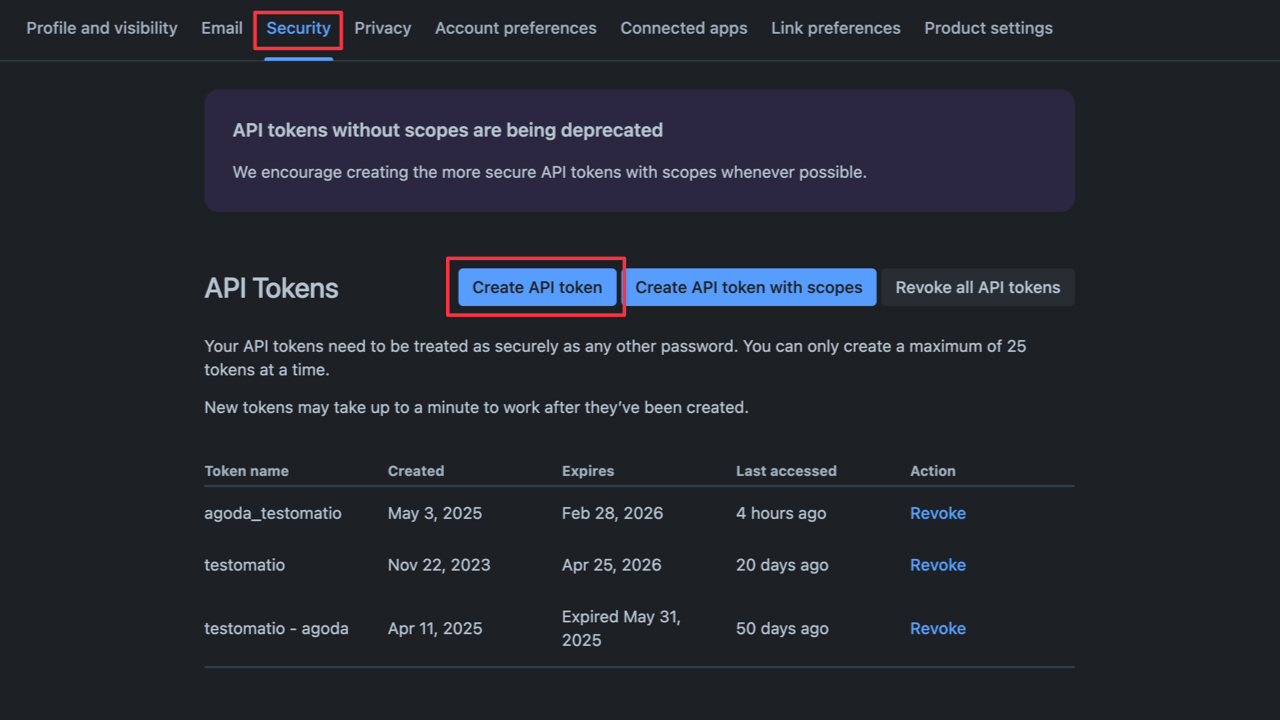Select the agoda_testomatio token name

[x=273, y=513]
